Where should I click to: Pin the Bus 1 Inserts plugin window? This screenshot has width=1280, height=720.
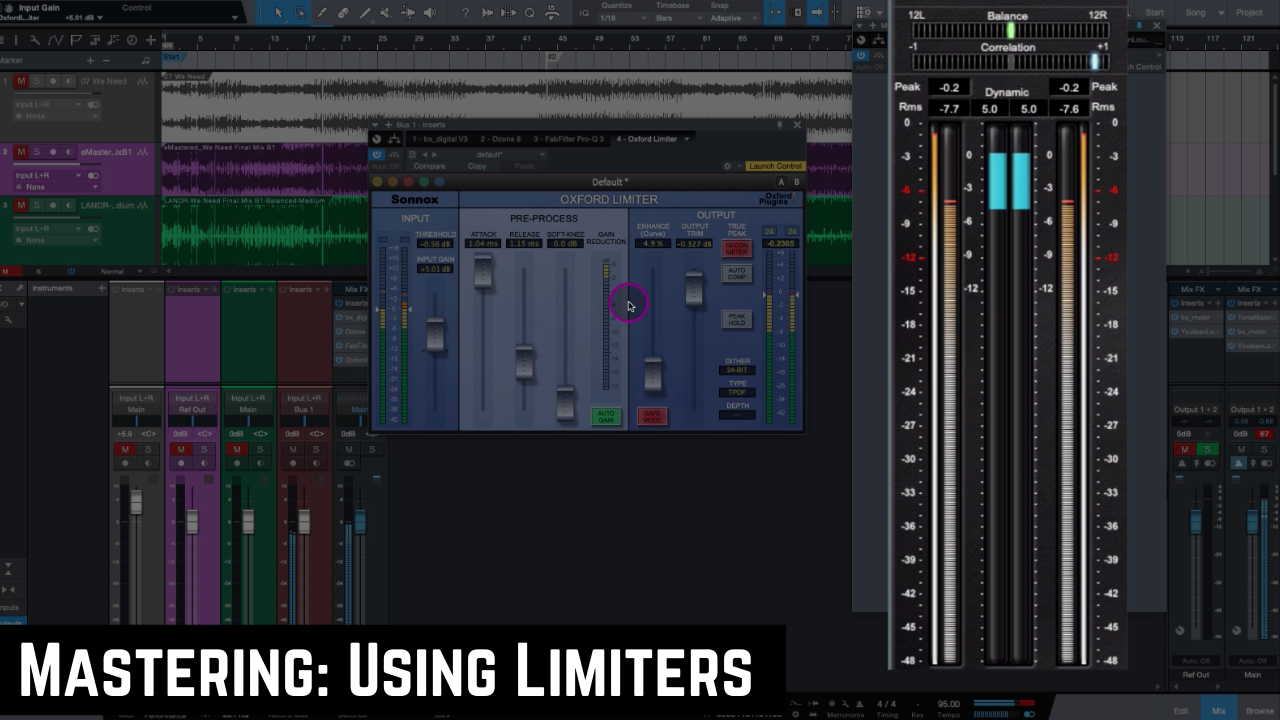click(x=780, y=125)
